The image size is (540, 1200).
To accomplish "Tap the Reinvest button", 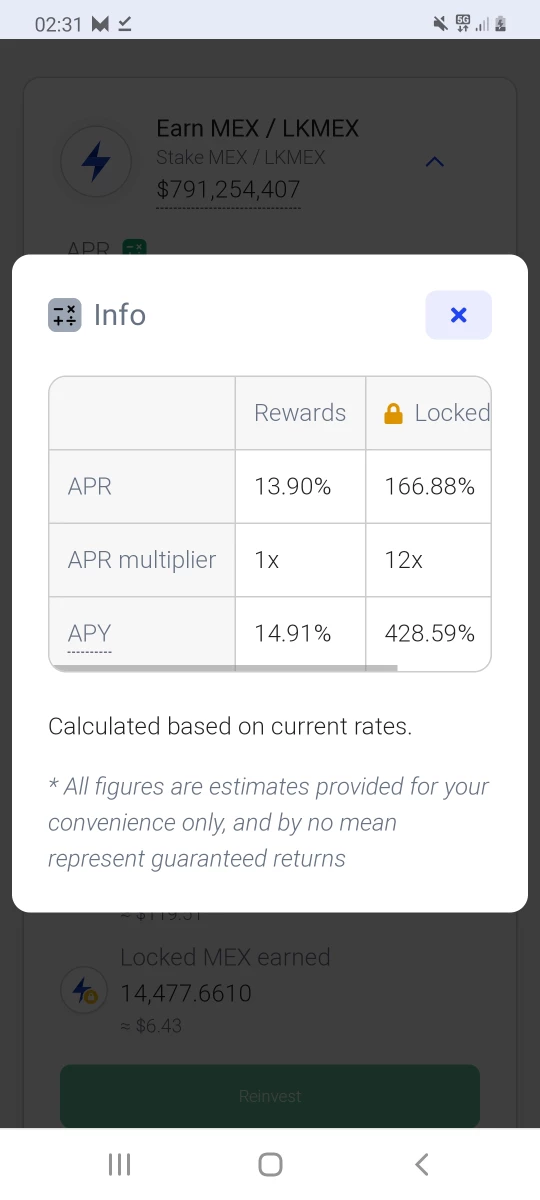I will pyautogui.click(x=270, y=1096).
